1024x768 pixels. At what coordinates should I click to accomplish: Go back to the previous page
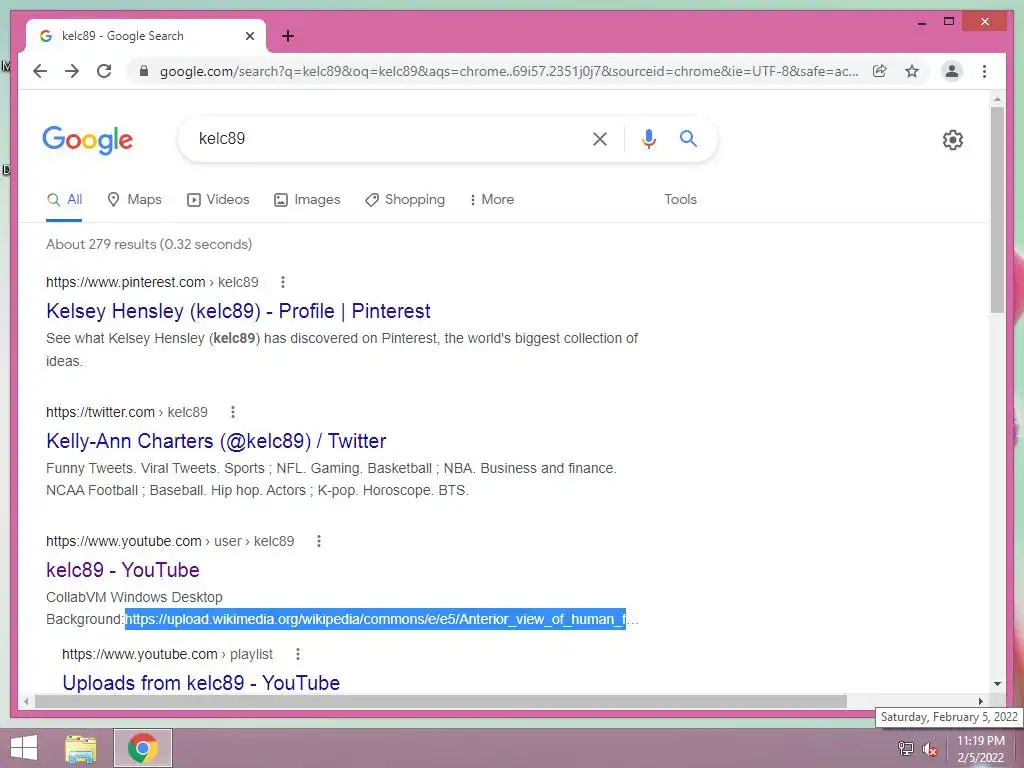coord(40,71)
